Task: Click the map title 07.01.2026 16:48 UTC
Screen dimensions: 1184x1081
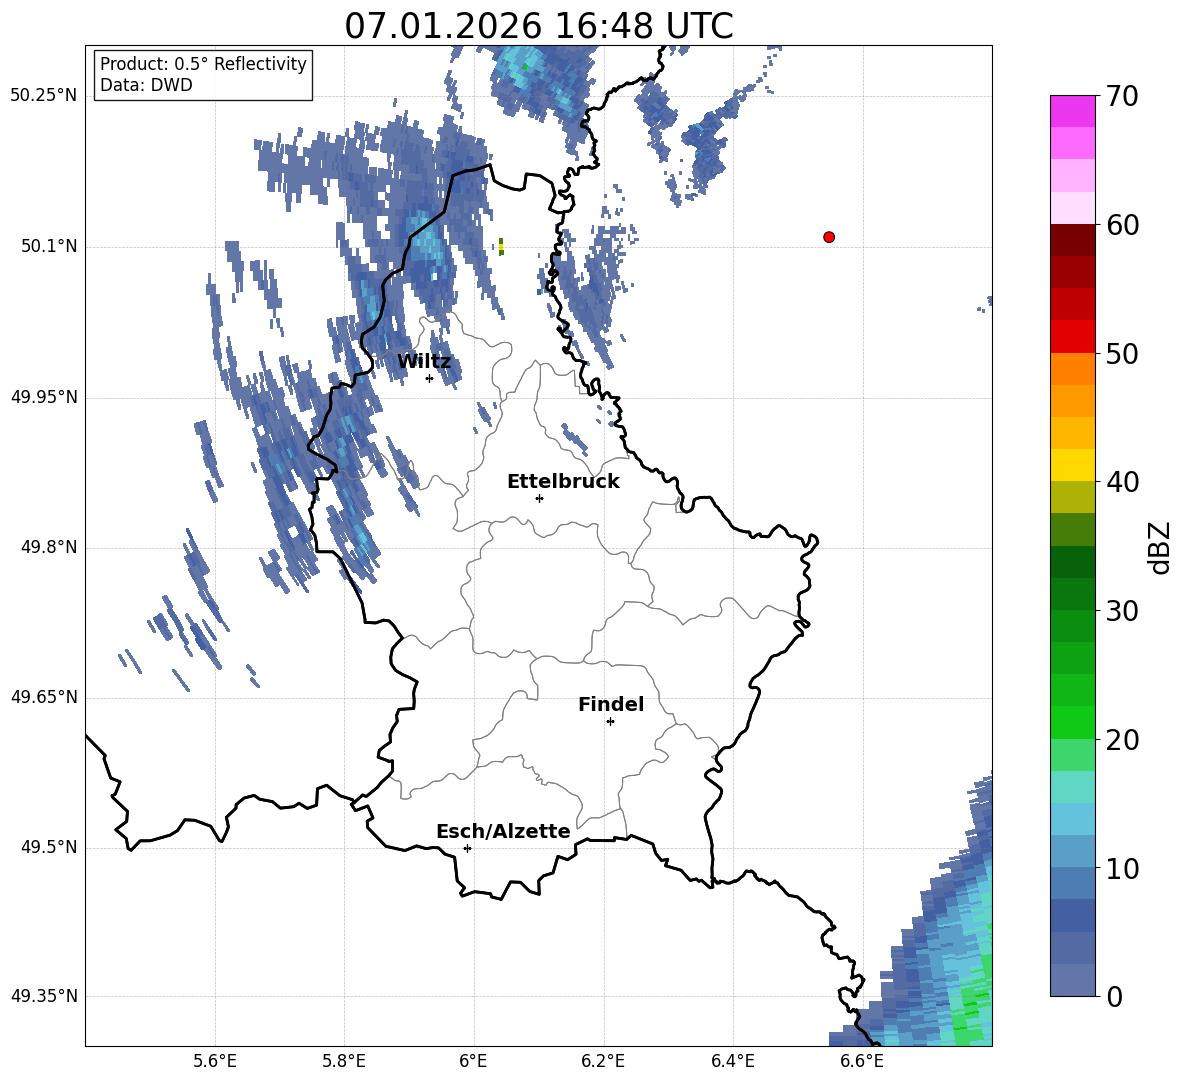Action: point(539,26)
